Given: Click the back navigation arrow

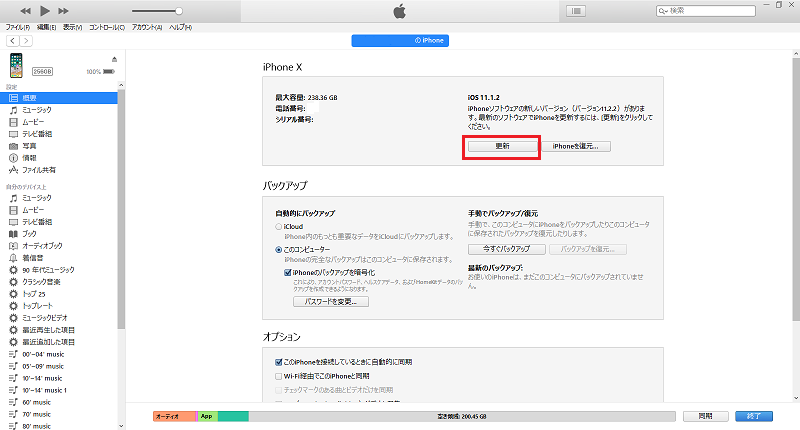Looking at the screenshot, I should pos(13,41).
